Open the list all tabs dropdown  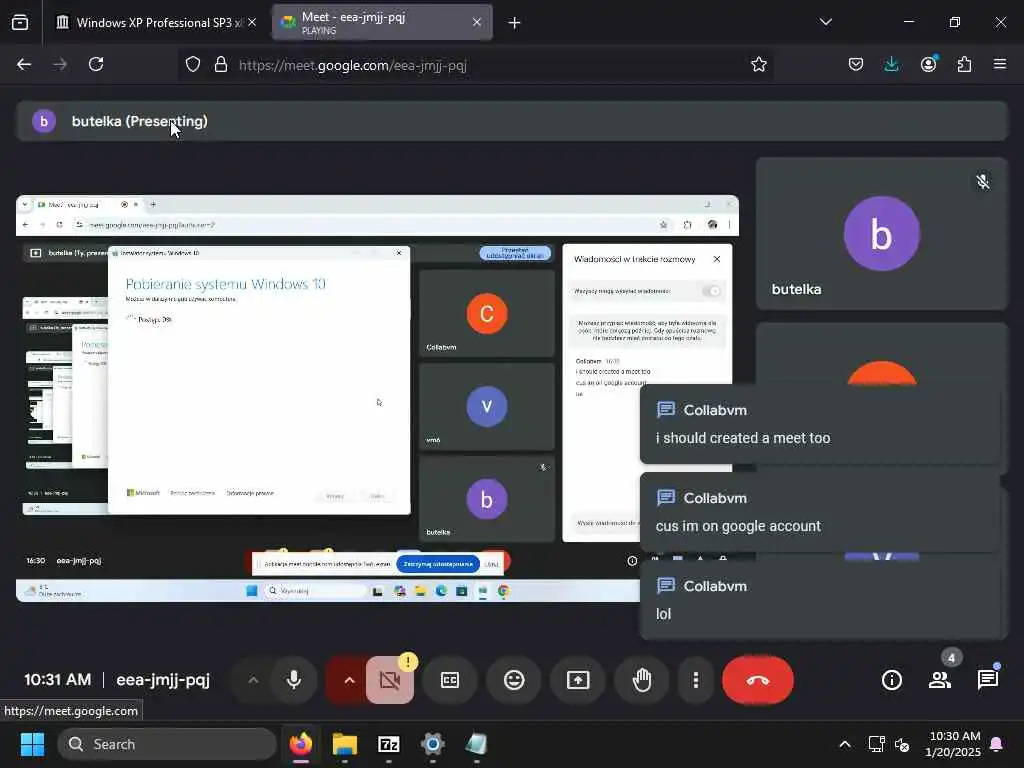tap(825, 22)
